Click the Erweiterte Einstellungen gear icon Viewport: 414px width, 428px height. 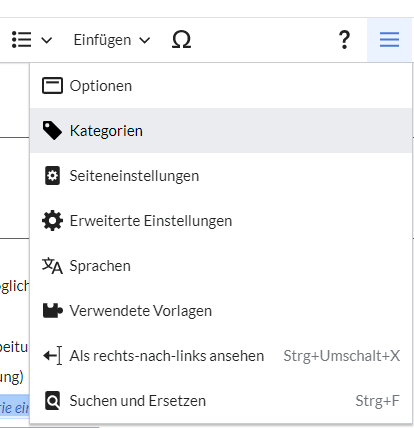click(x=52, y=220)
